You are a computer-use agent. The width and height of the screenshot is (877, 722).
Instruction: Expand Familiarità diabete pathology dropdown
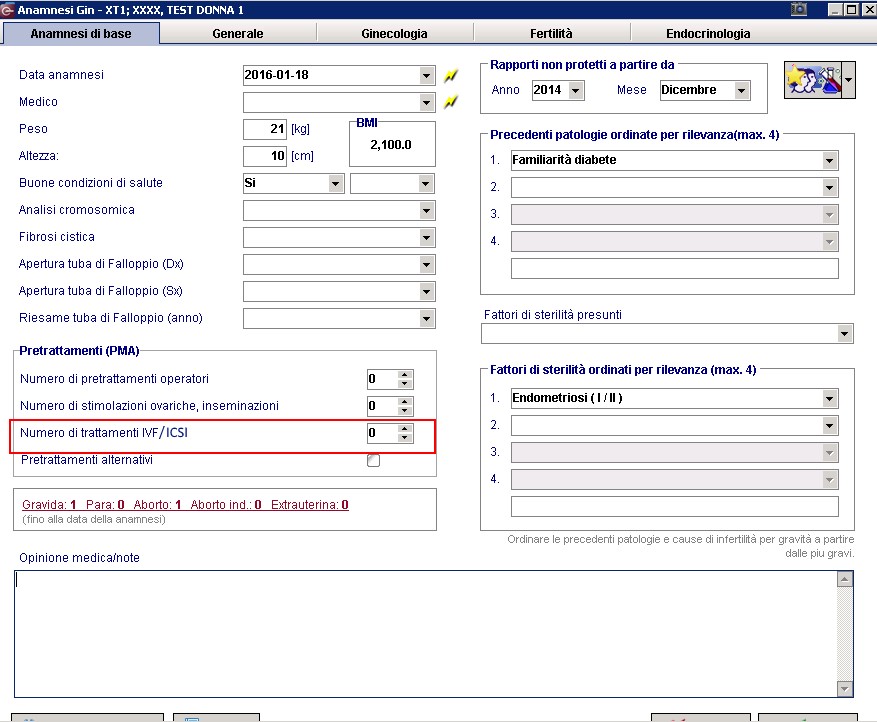829,161
